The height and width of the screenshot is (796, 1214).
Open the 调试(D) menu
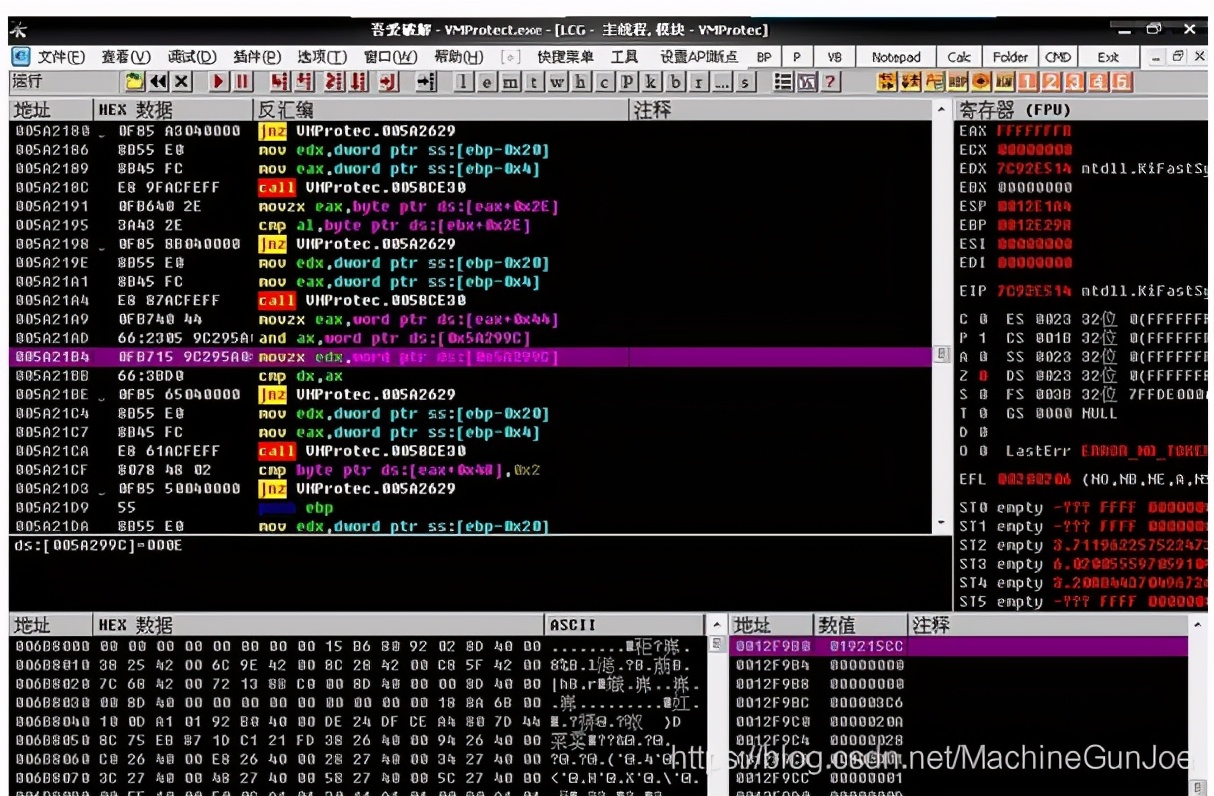[x=192, y=57]
